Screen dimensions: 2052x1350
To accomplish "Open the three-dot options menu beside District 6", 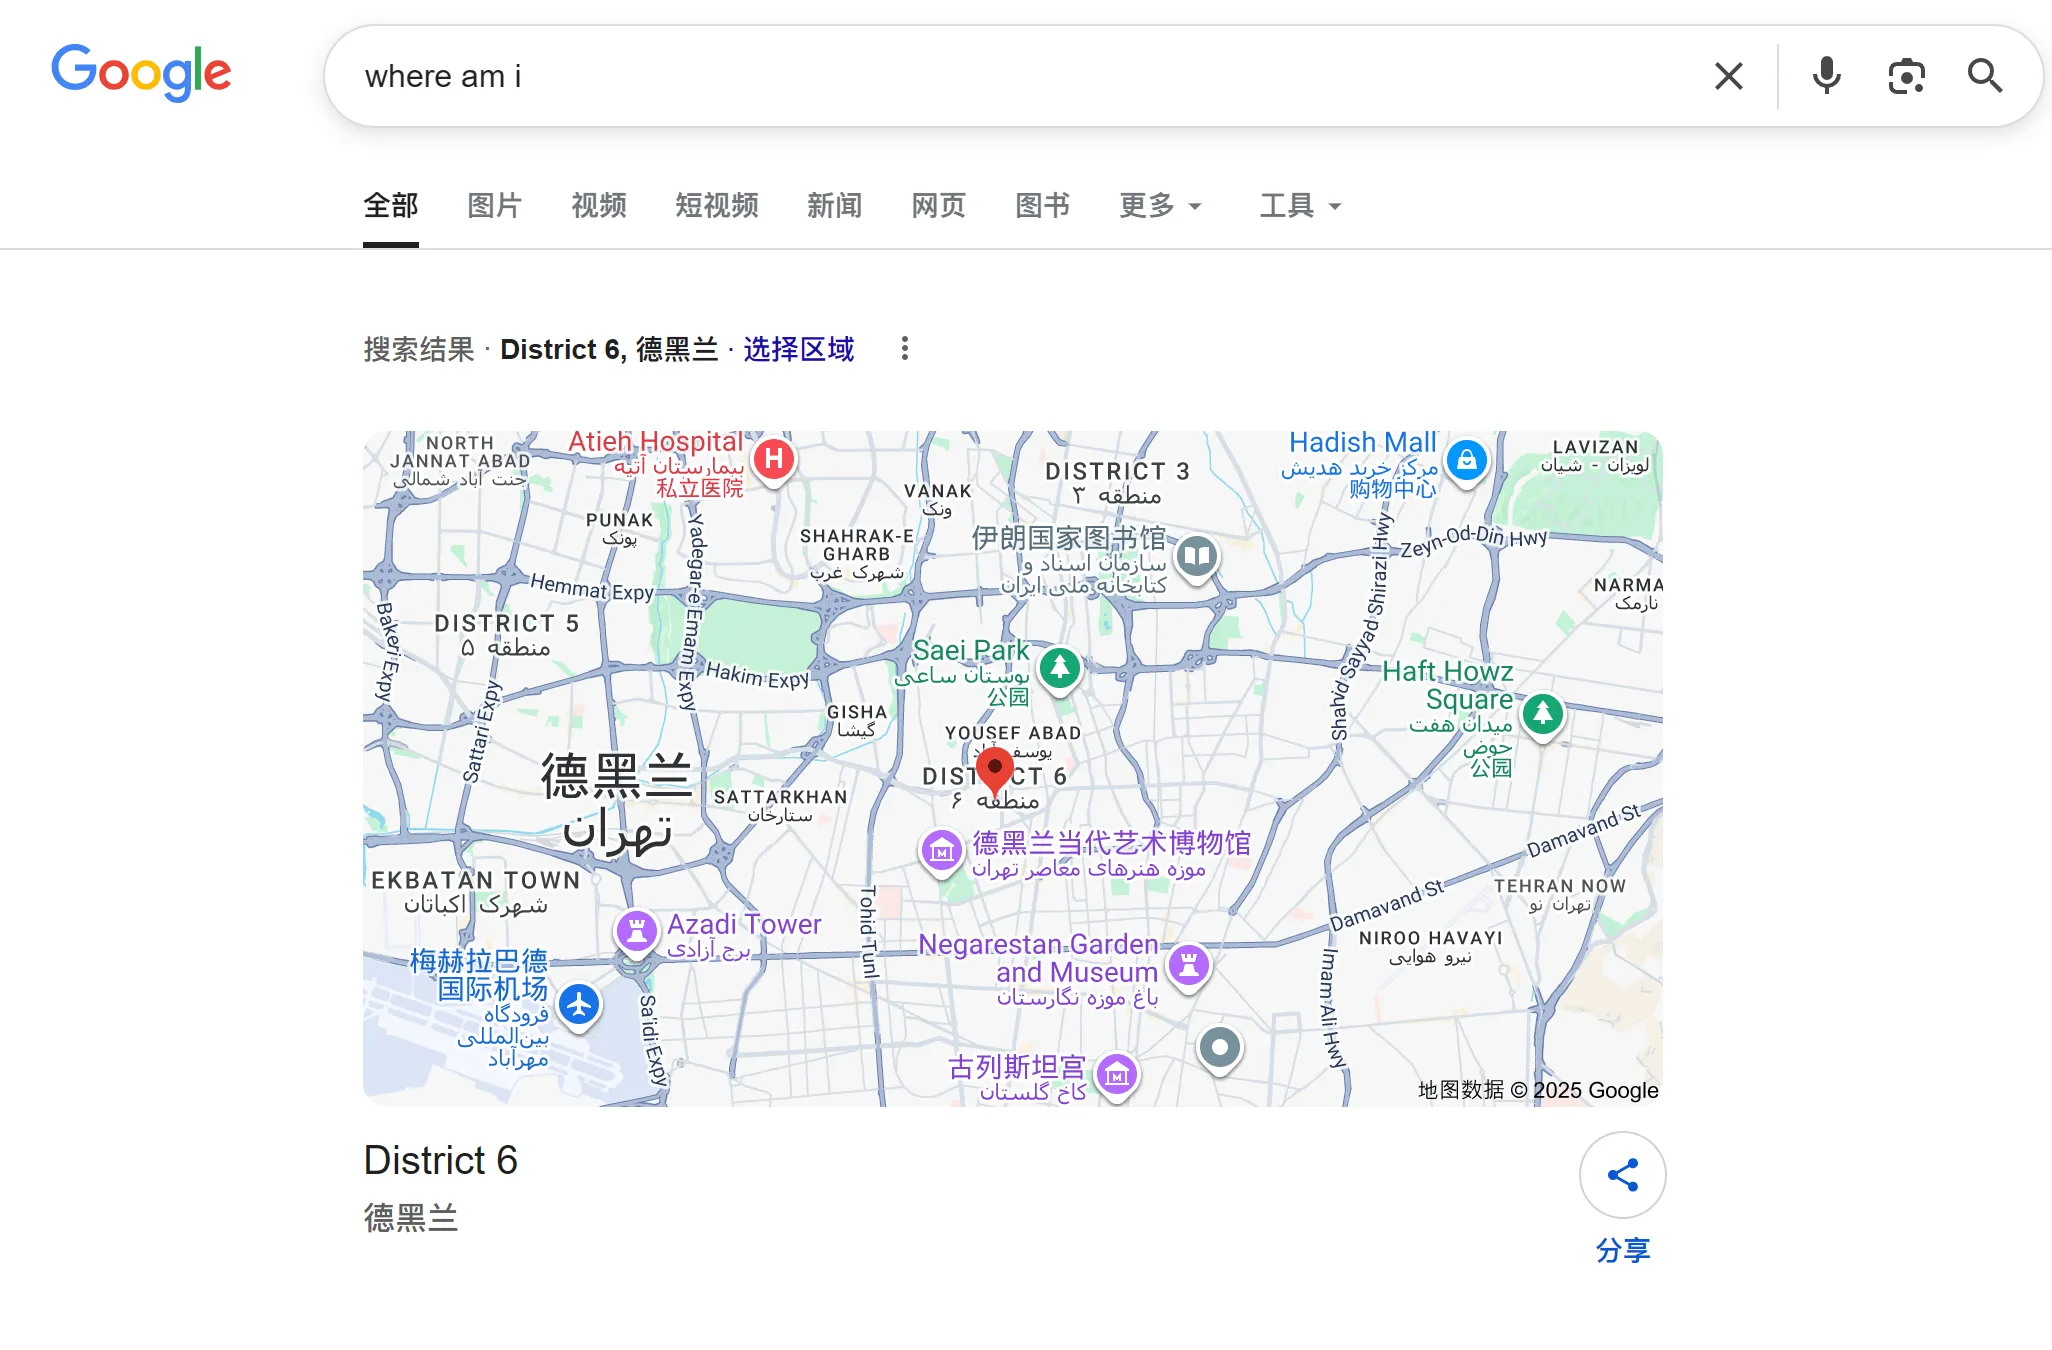I will pyautogui.click(x=905, y=348).
